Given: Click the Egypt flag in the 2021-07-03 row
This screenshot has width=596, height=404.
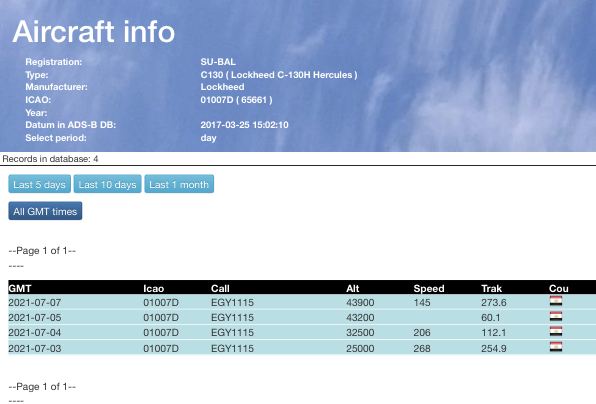Looking at the screenshot, I should pos(556,347).
